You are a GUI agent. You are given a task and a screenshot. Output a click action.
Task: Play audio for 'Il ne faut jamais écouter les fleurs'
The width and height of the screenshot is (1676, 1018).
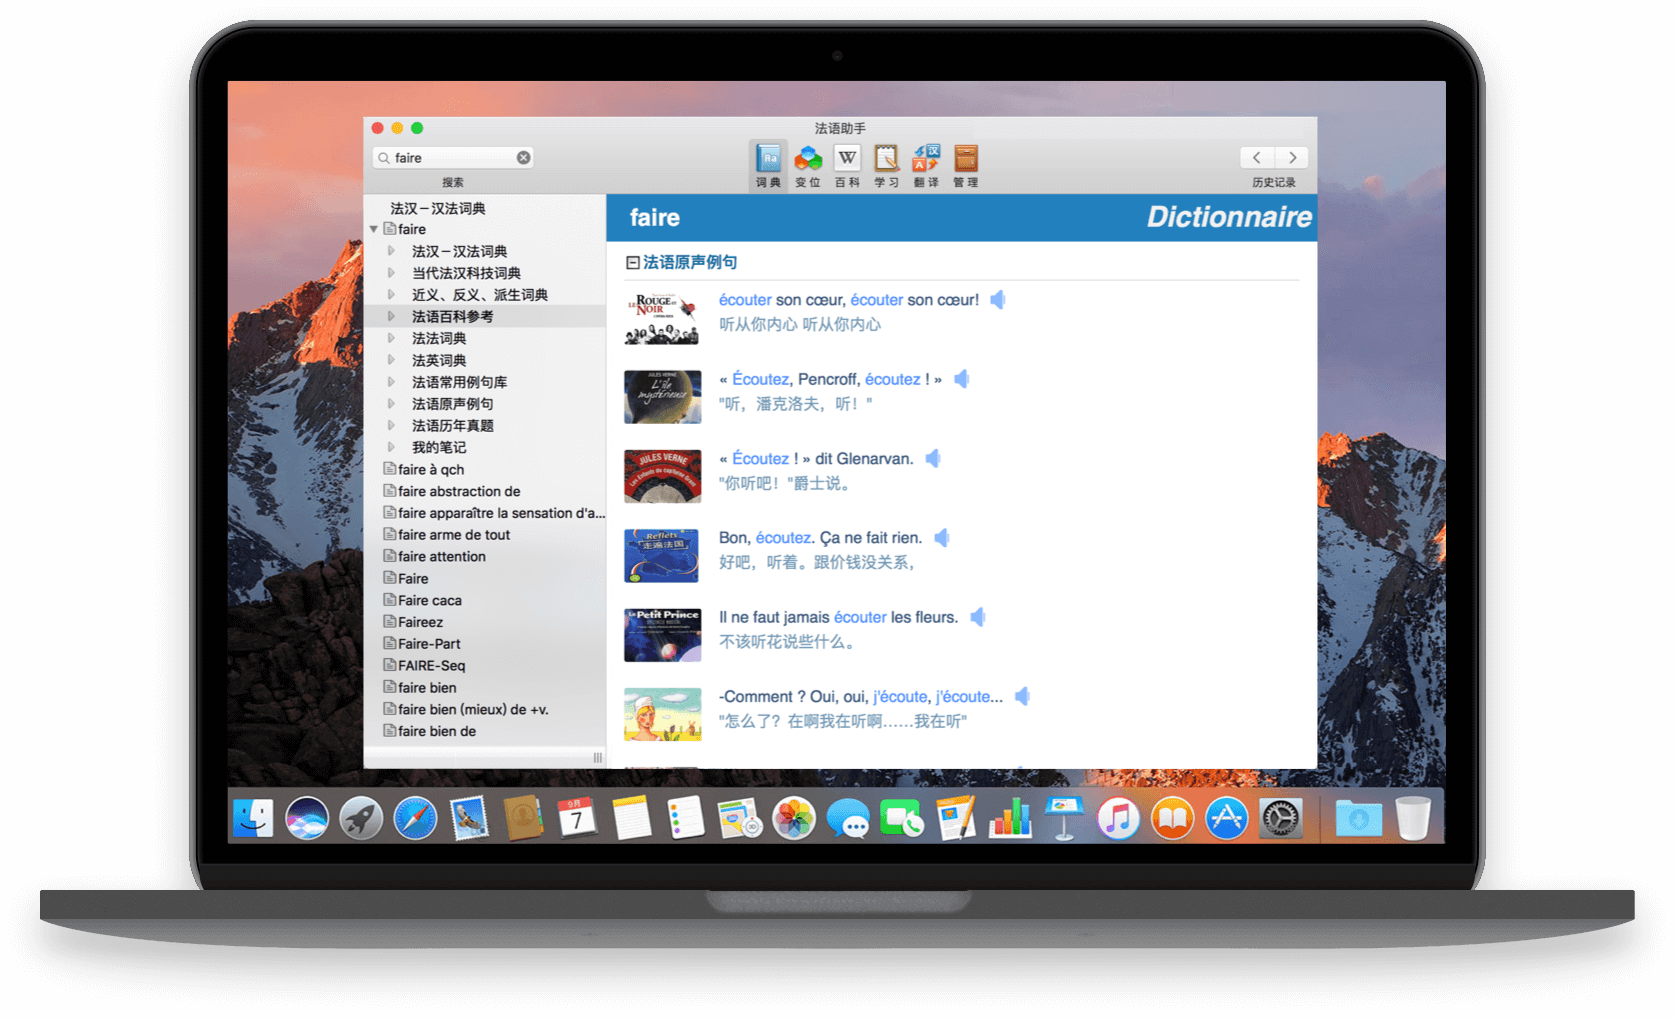point(978,617)
